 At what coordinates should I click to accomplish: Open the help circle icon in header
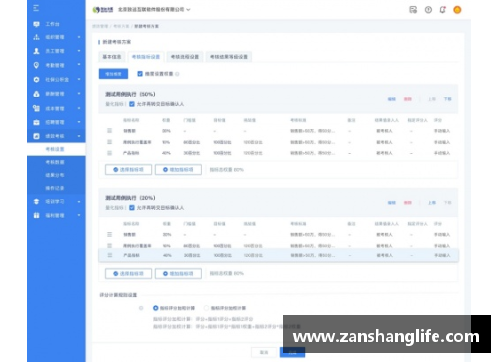click(428, 10)
